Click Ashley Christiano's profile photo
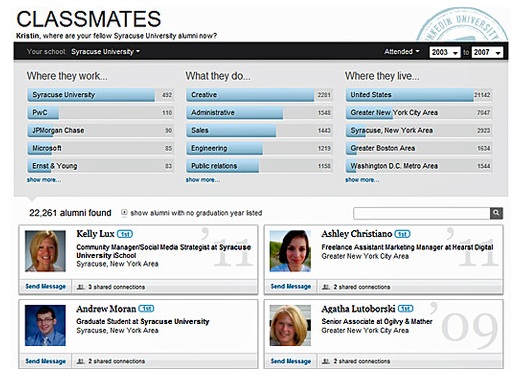This screenshot has height=378, width=522. [x=290, y=251]
